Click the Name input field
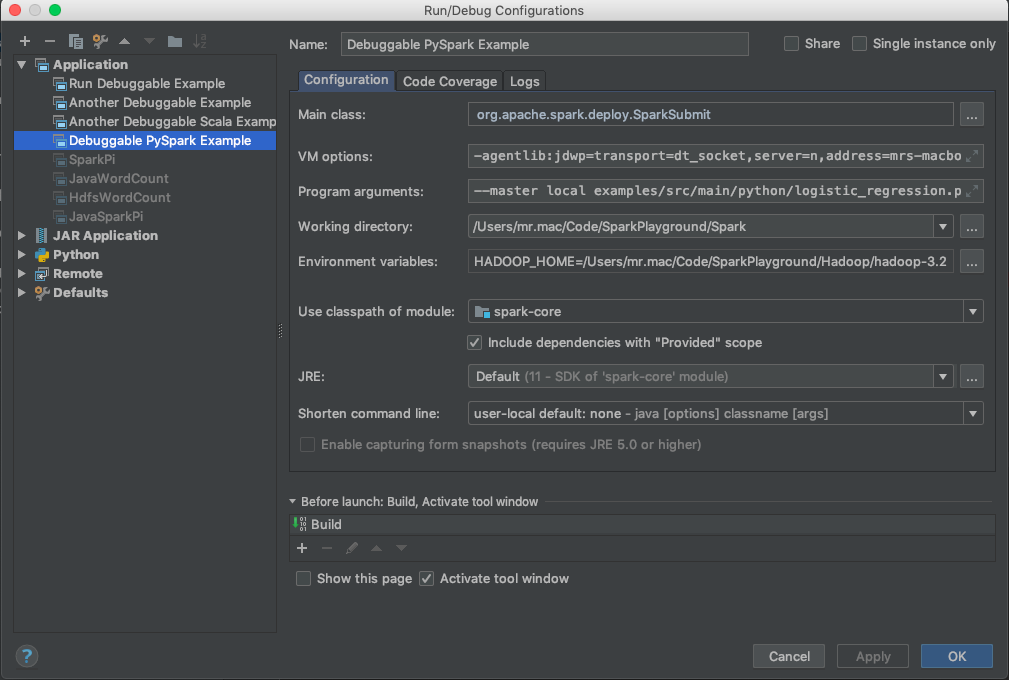 (544, 44)
